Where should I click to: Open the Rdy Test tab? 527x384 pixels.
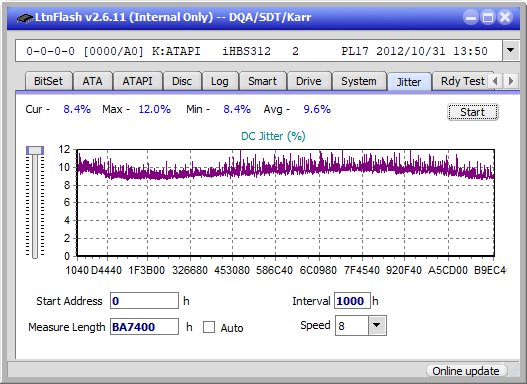pyautogui.click(x=462, y=81)
